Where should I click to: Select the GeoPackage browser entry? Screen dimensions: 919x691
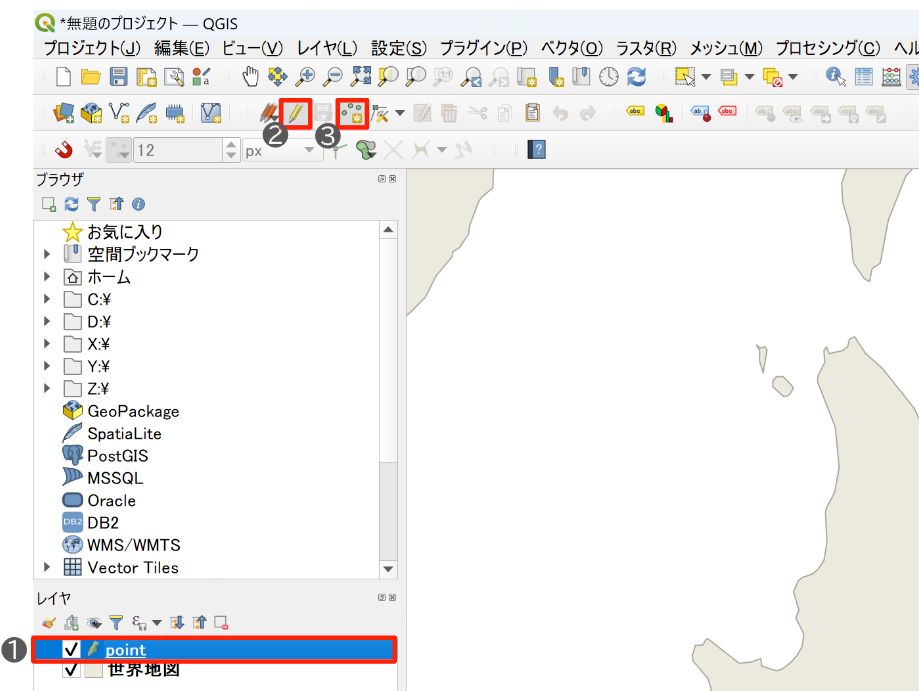click(x=133, y=411)
